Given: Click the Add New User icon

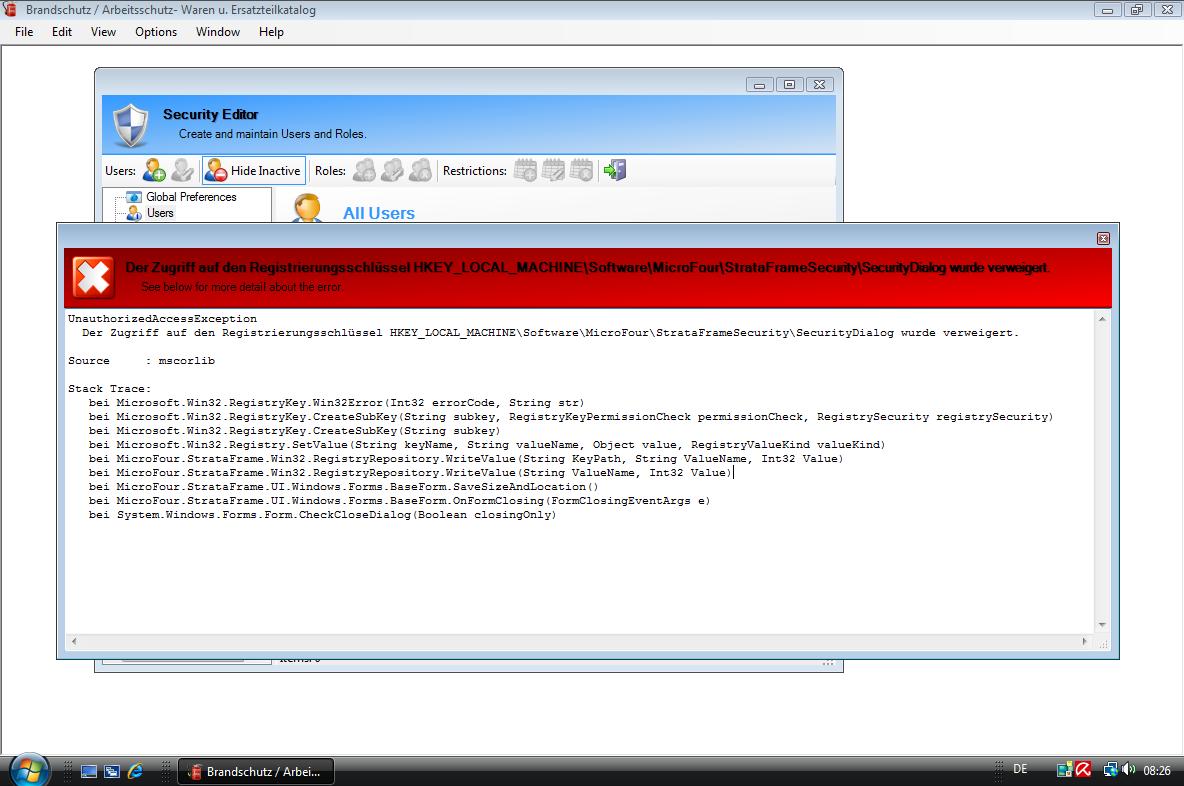Looking at the screenshot, I should click(x=154, y=170).
